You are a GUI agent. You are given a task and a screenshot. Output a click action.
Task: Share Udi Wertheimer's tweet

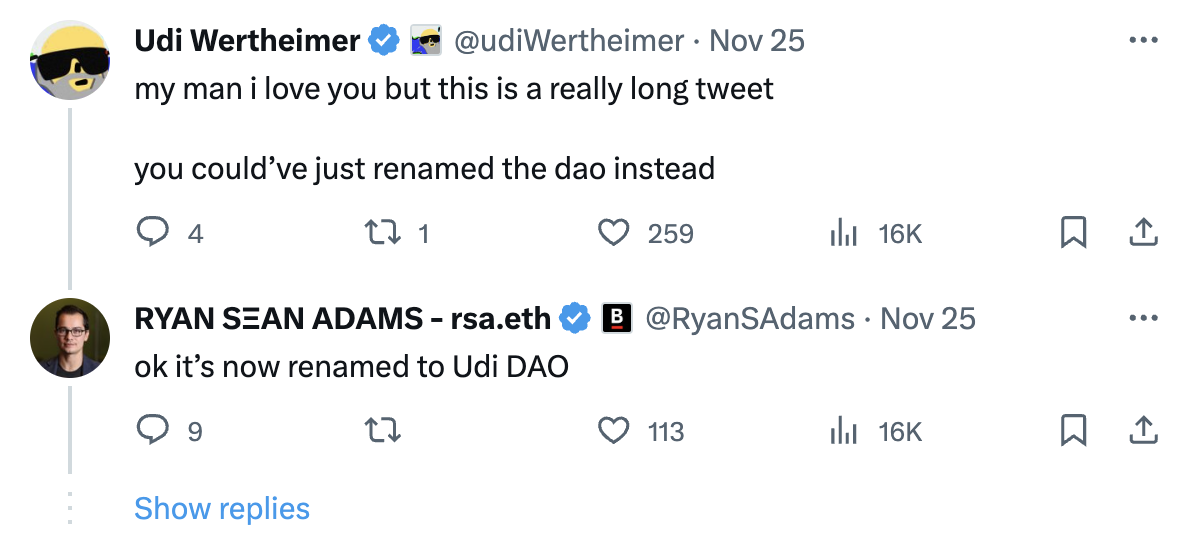[1143, 233]
